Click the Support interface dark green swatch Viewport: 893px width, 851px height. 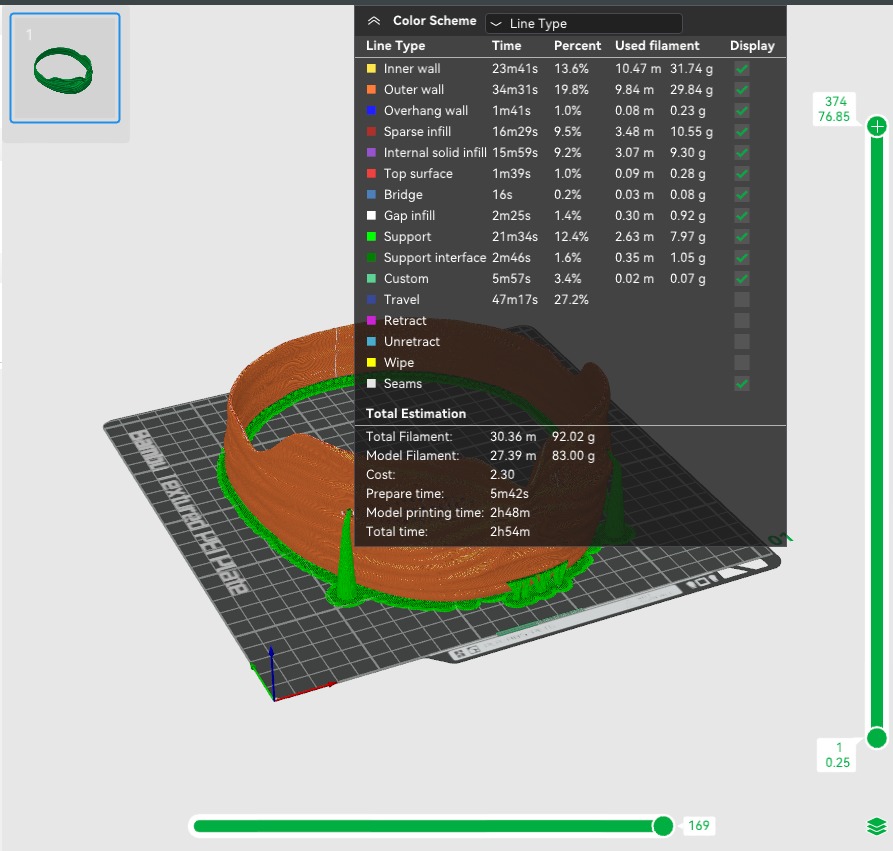[371, 257]
